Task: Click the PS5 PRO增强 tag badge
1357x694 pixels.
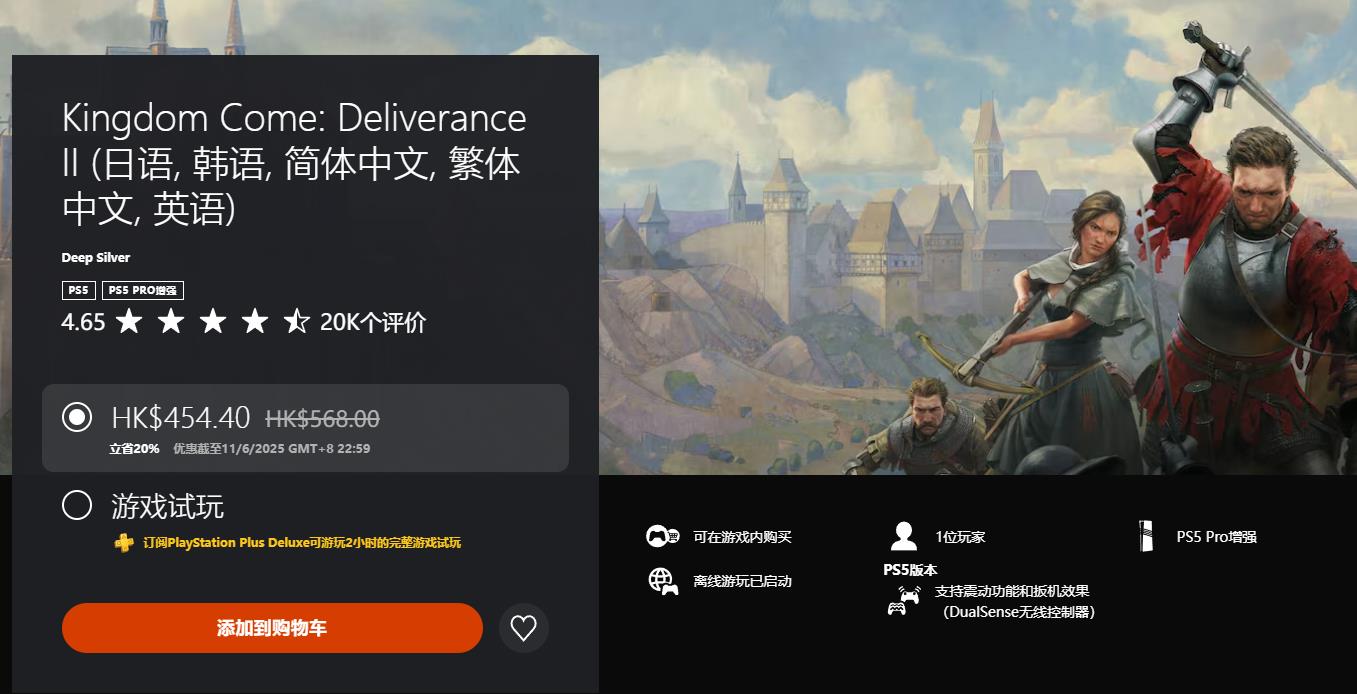Action: point(143,290)
